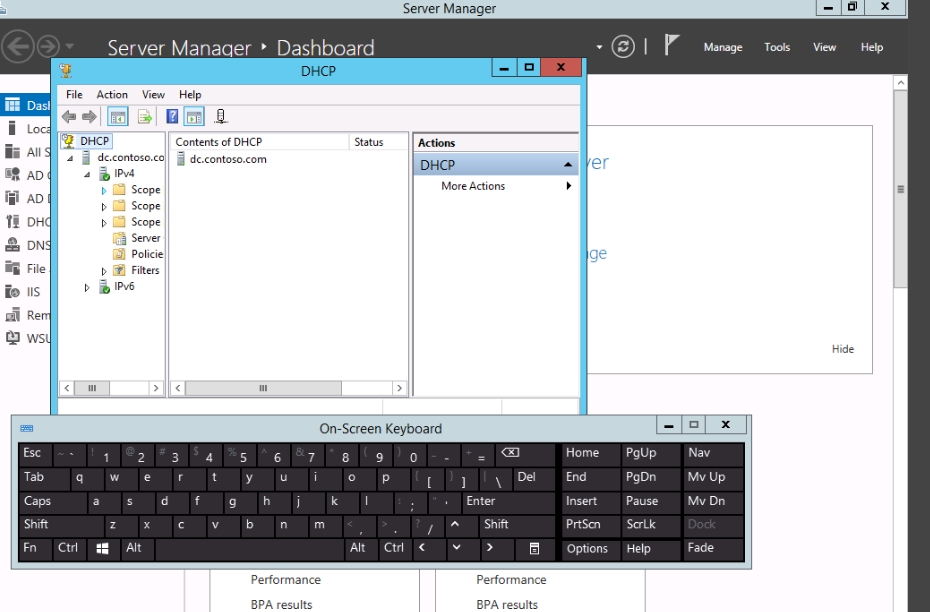Toggle the right Shift key on the keyboard
This screenshot has height=612, width=930.
(517, 525)
